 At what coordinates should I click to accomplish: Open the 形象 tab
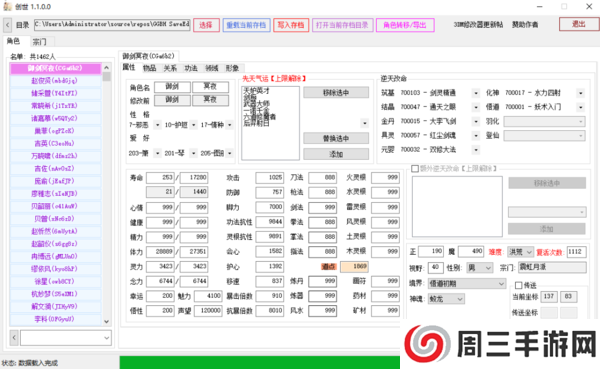[x=232, y=68]
